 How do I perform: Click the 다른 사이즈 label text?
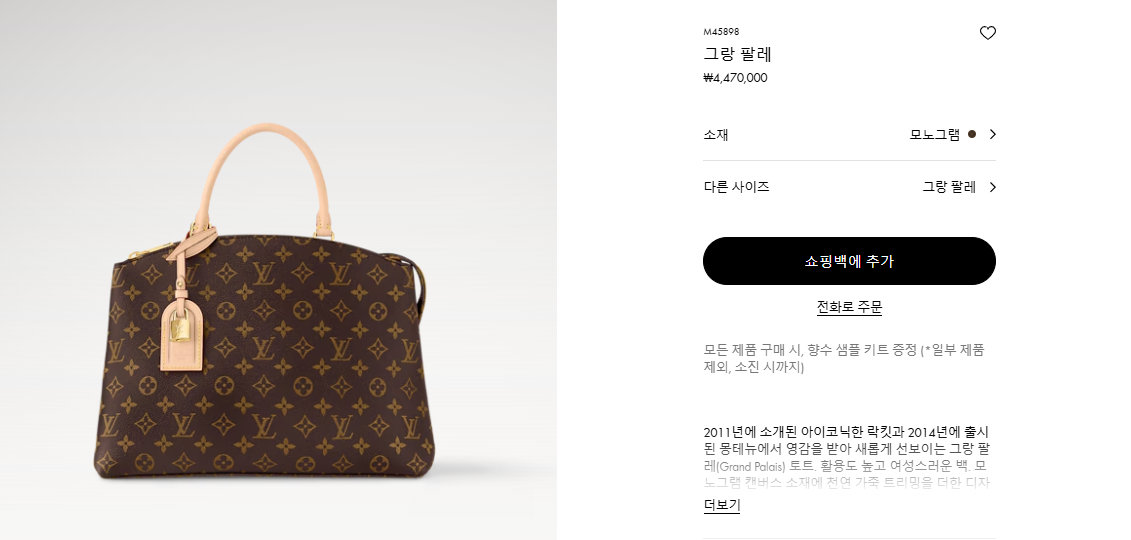[736, 187]
